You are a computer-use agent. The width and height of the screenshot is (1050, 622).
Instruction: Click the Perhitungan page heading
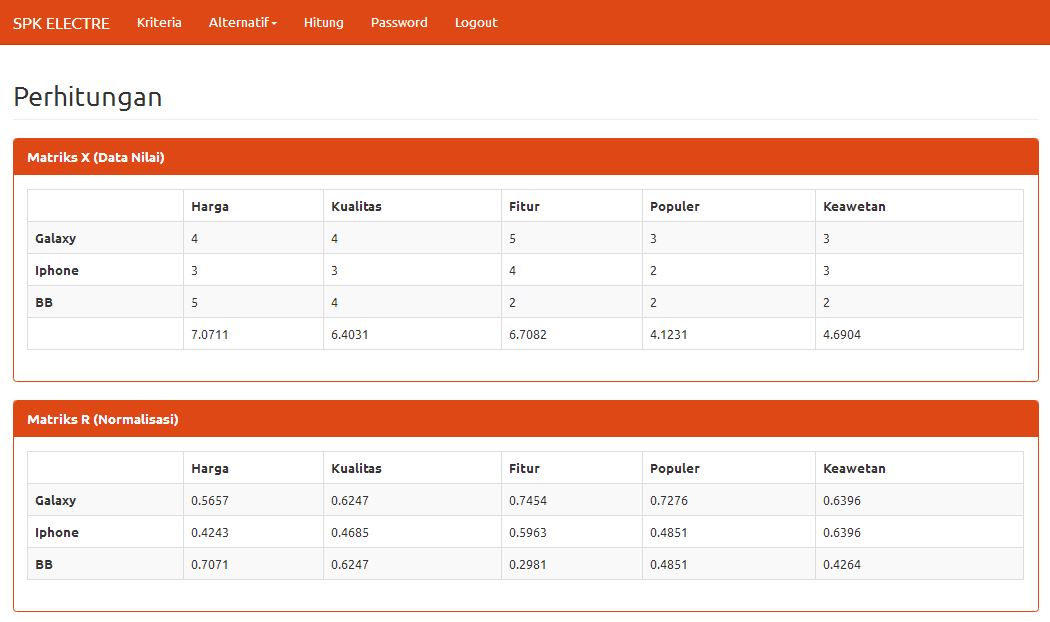click(88, 97)
